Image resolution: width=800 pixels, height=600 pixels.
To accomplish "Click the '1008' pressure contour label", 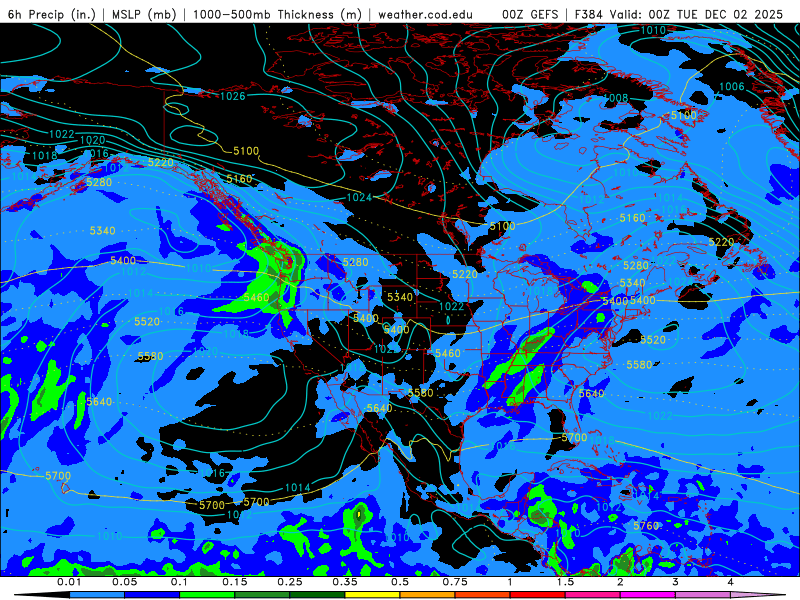I will [x=616, y=98].
